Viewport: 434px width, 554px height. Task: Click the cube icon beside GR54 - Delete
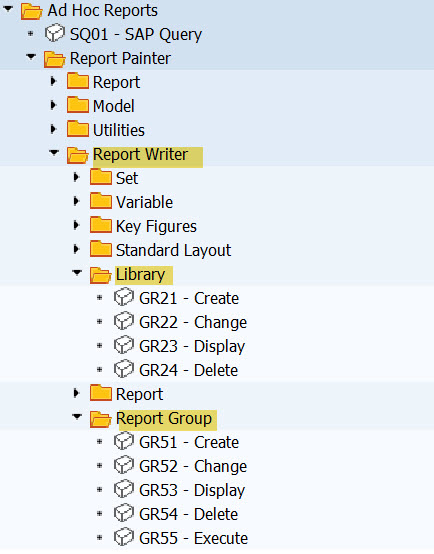pyautogui.click(x=124, y=513)
